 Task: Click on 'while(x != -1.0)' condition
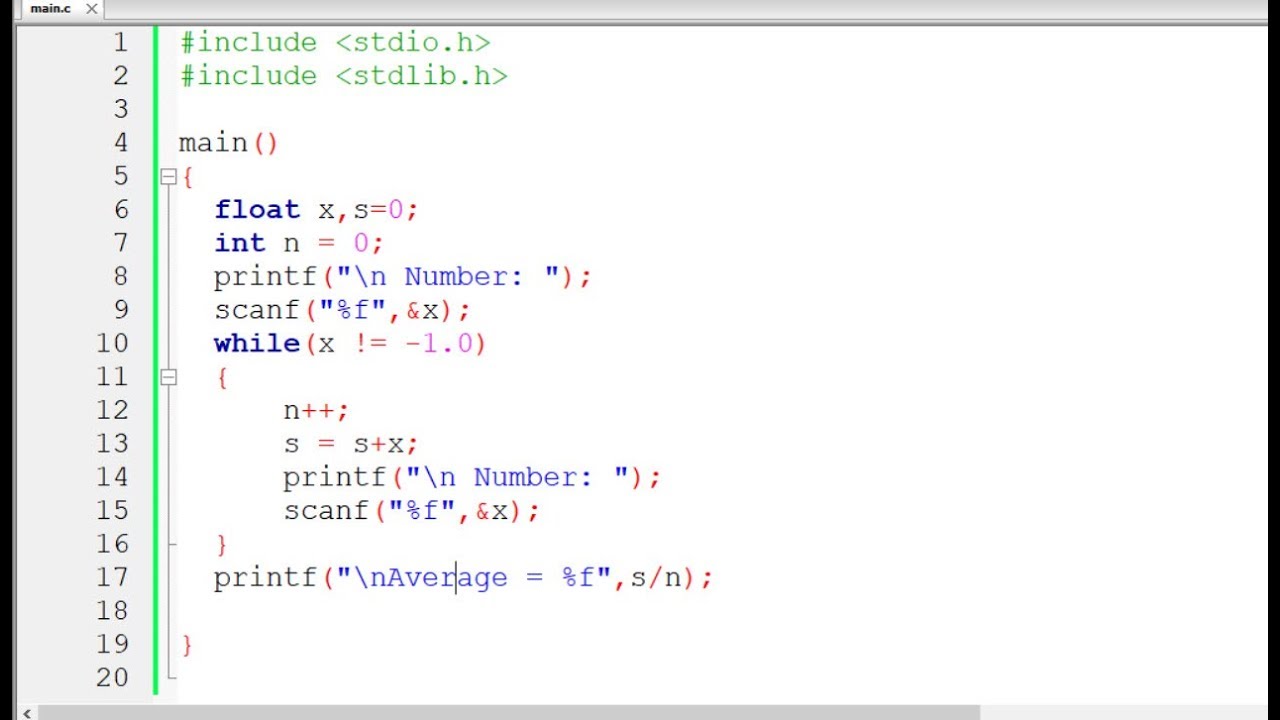(x=350, y=343)
